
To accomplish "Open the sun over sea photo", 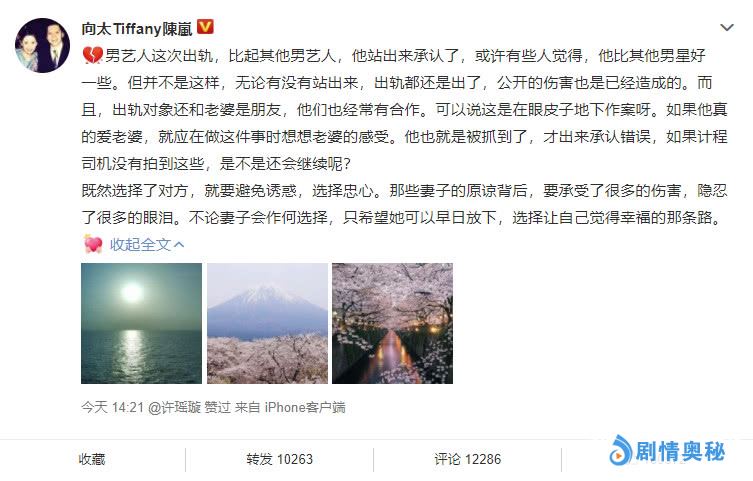I will pyautogui.click(x=141, y=323).
